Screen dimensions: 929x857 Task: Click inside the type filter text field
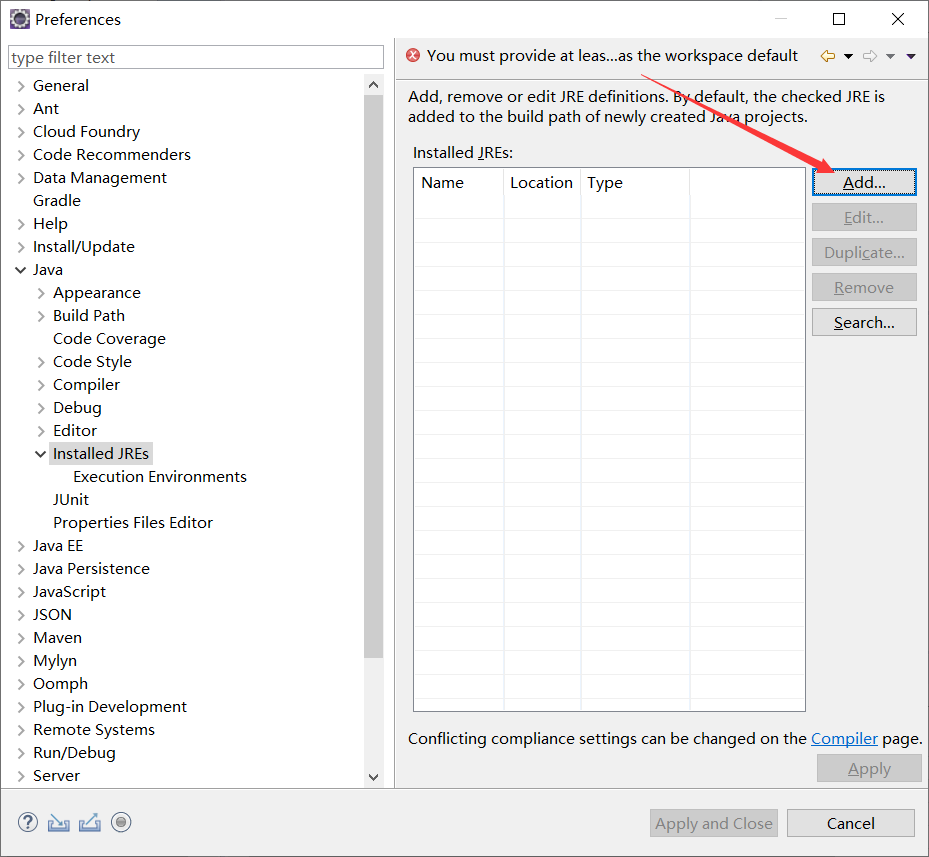196,57
